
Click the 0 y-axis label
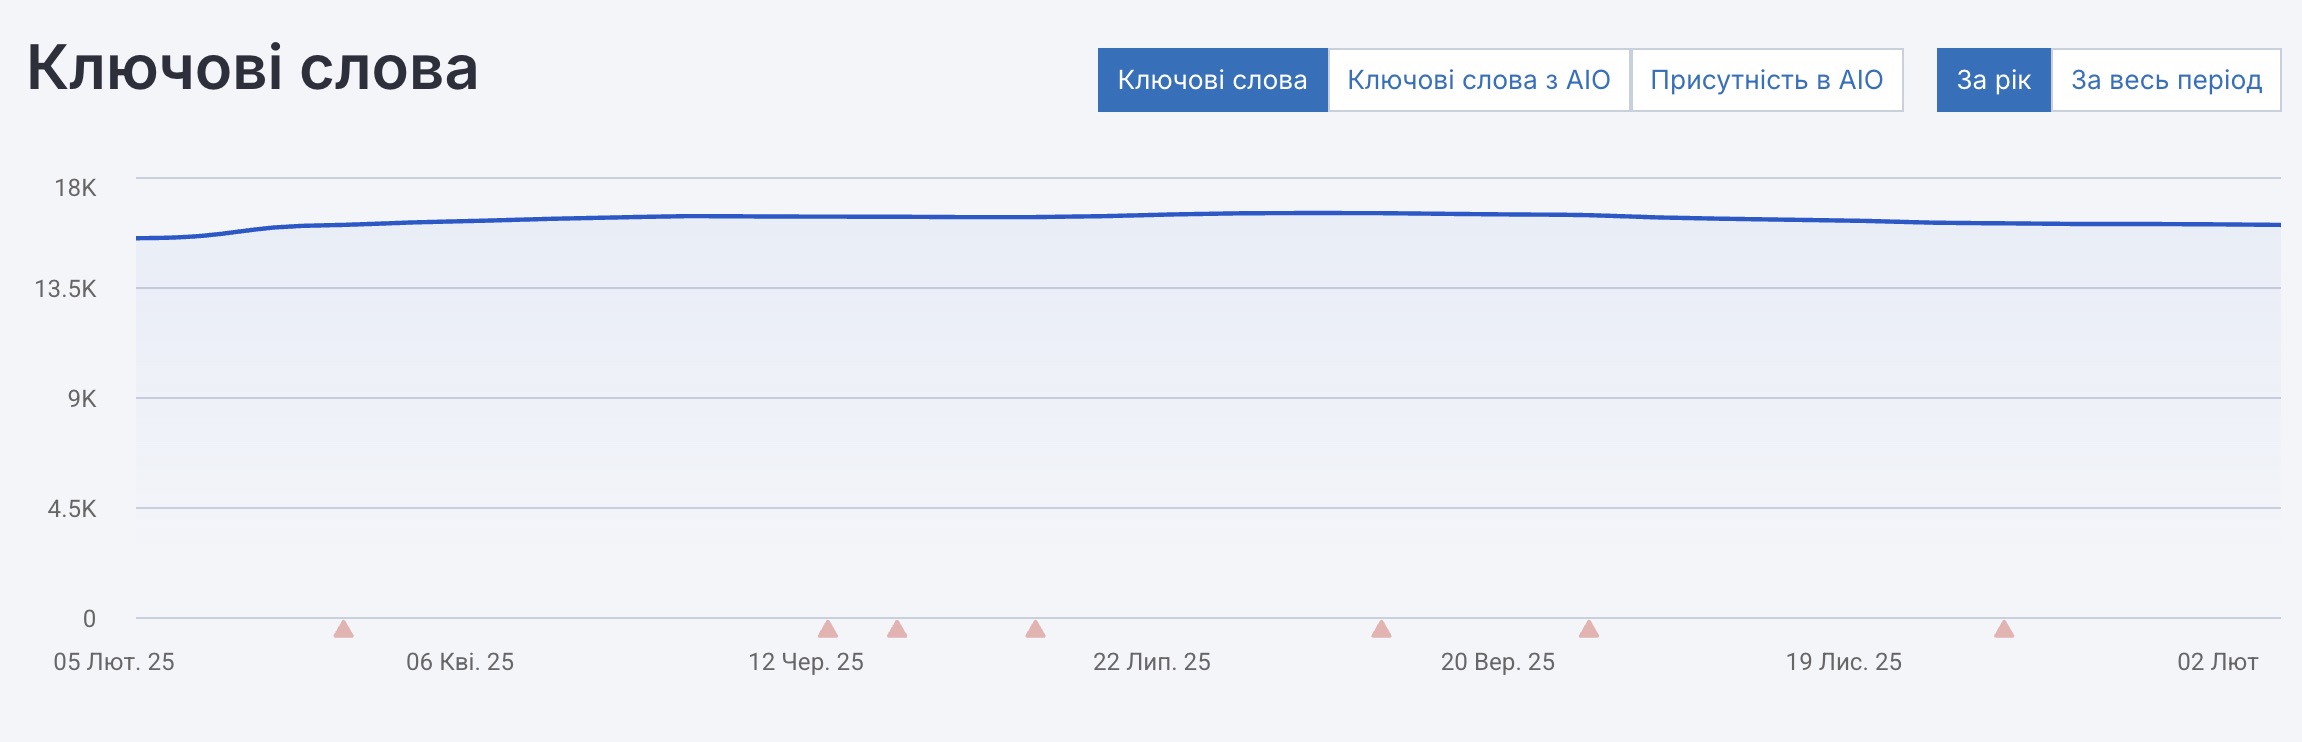point(89,619)
